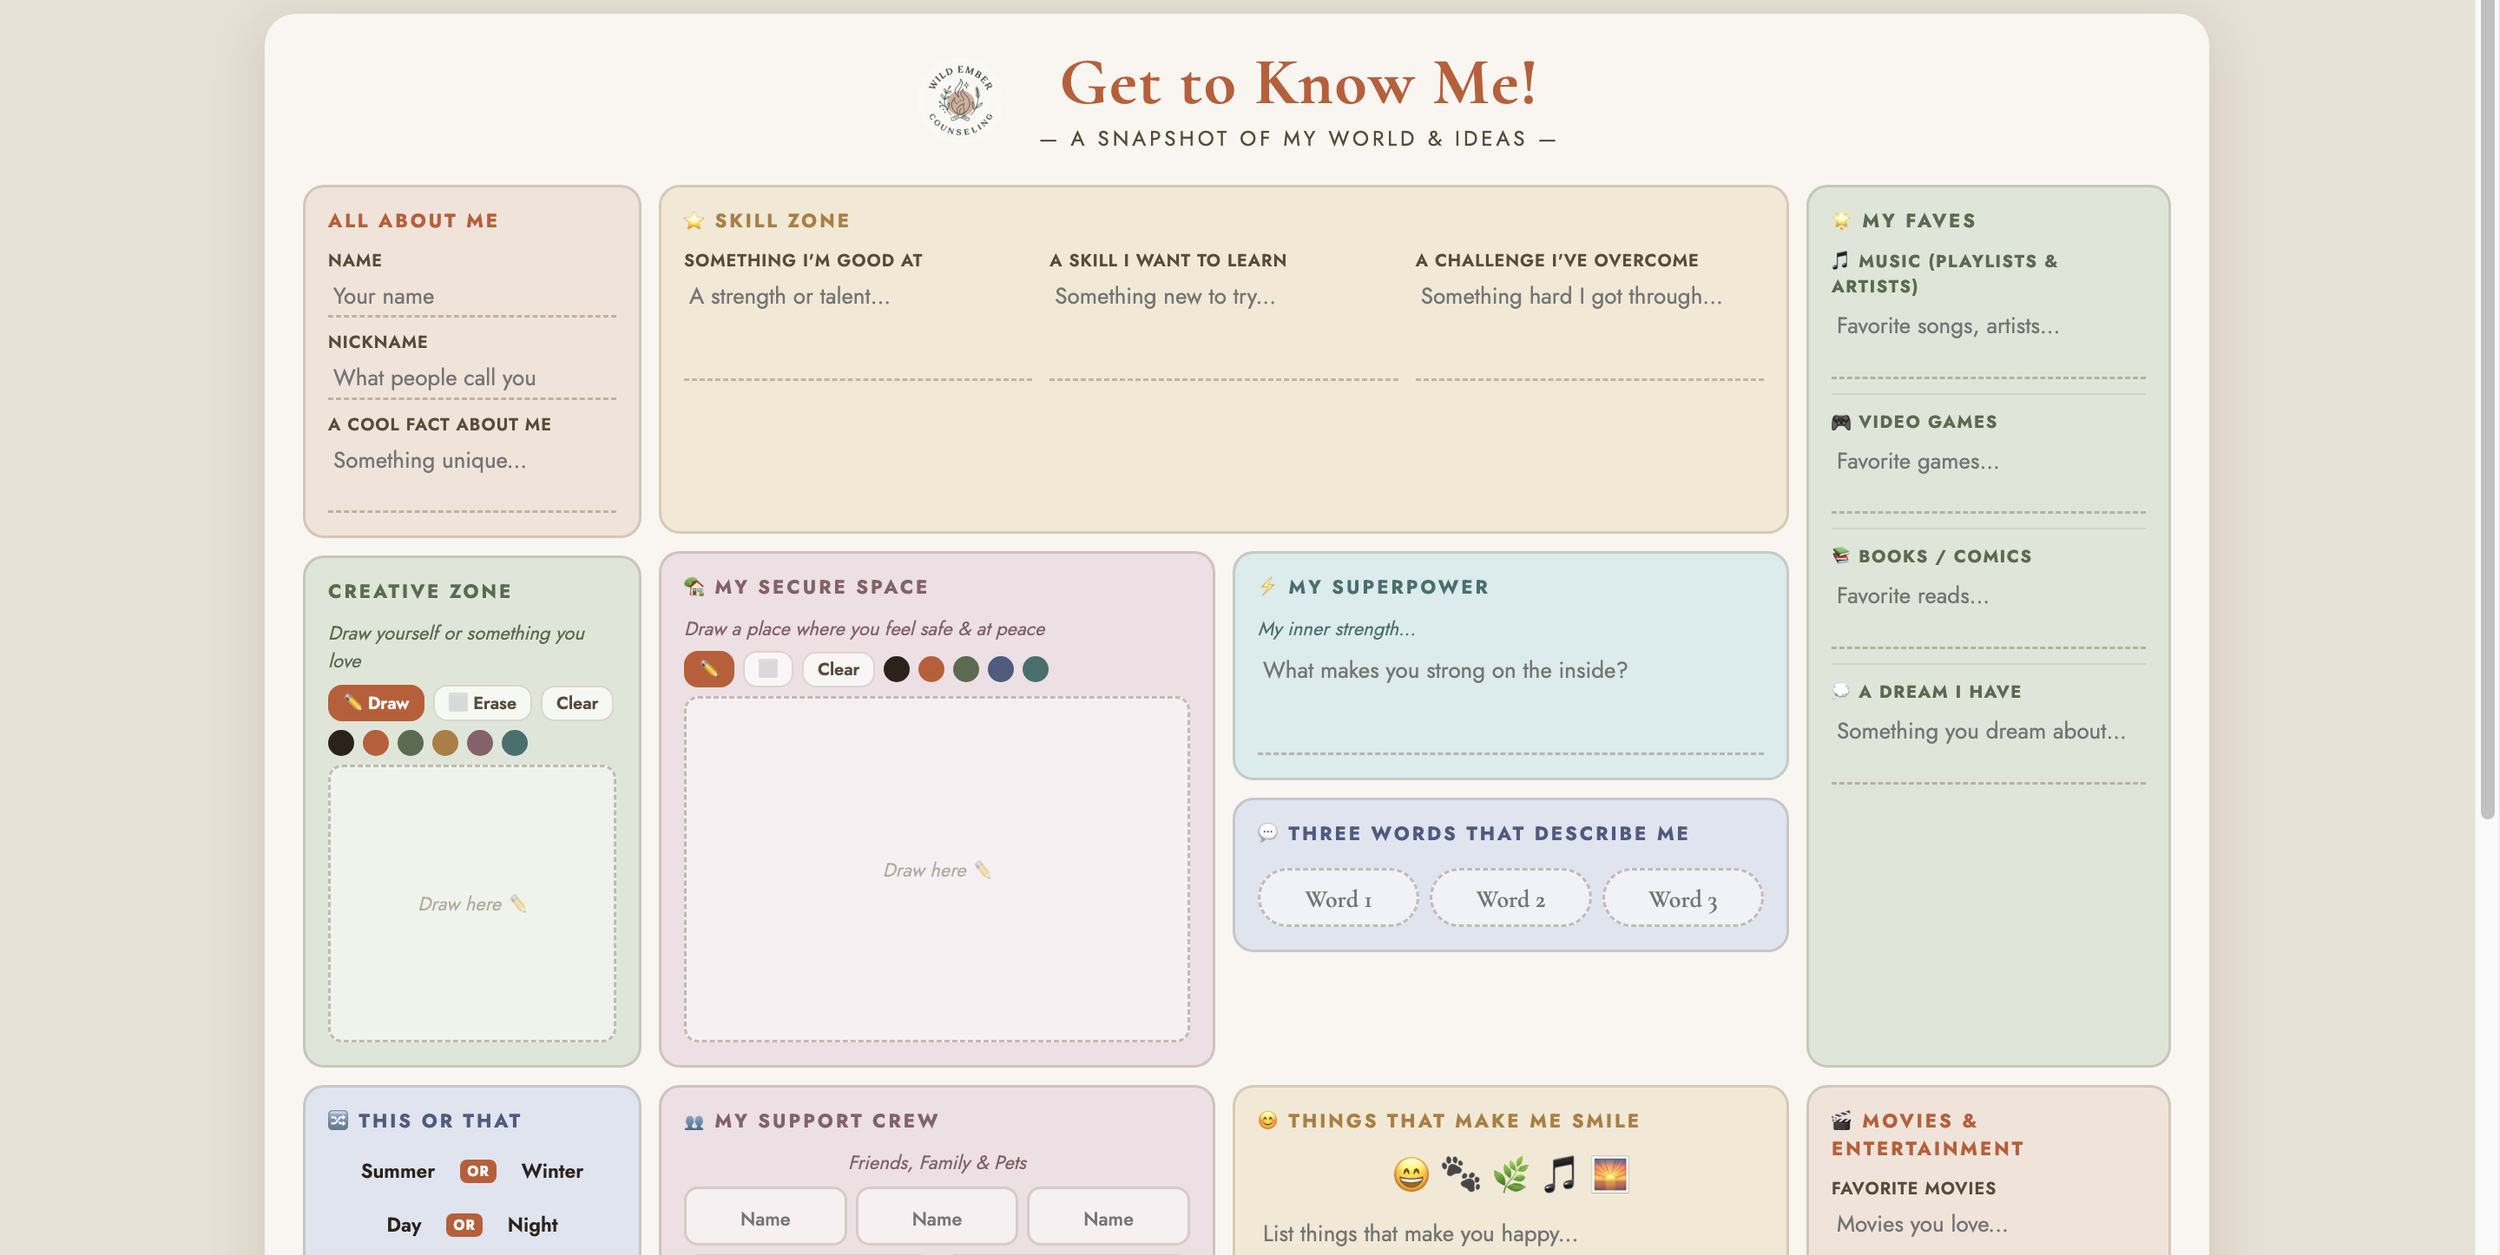Pick orange color swatch in Creative Zone
The image size is (2500, 1255).
[376, 743]
